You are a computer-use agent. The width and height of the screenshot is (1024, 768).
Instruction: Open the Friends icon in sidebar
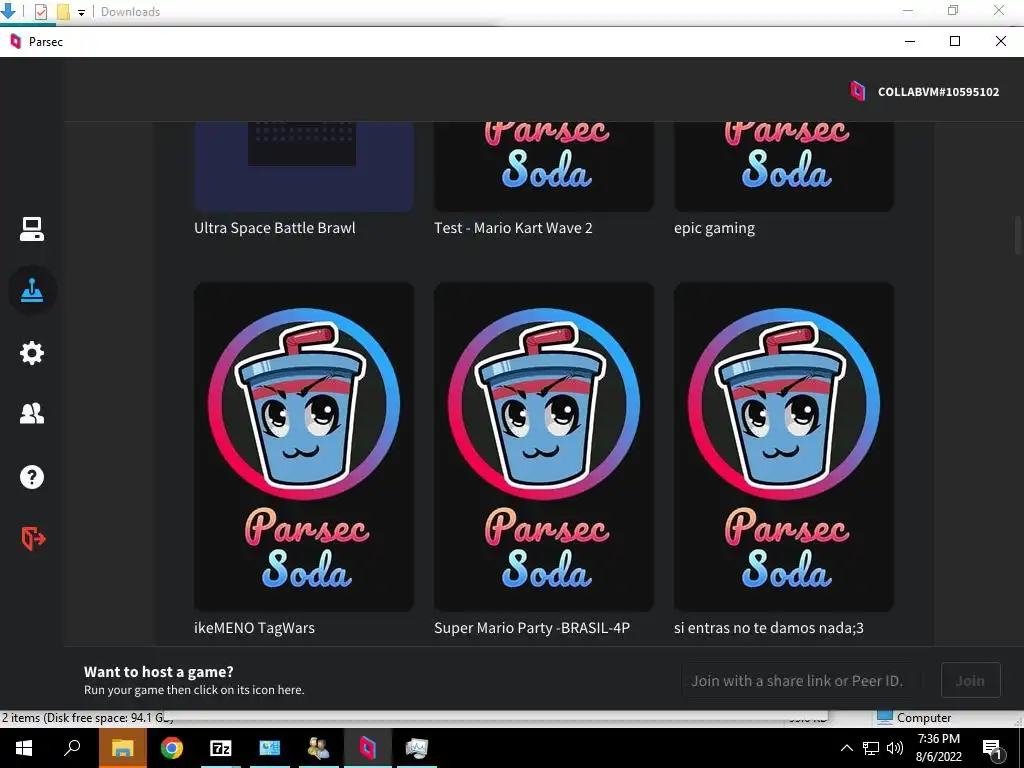click(x=31, y=413)
